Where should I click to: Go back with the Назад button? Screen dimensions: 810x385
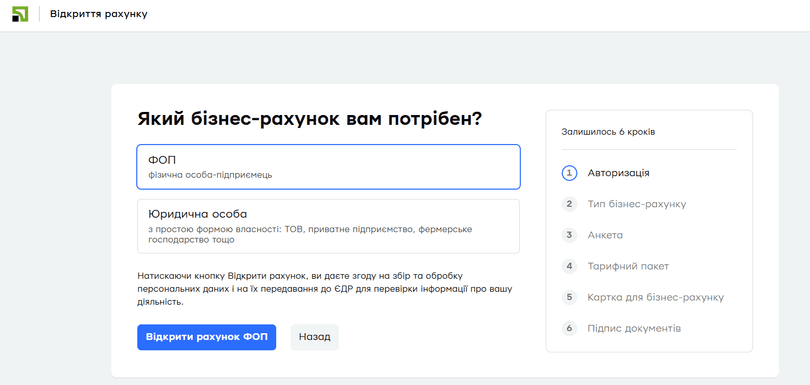tap(315, 337)
